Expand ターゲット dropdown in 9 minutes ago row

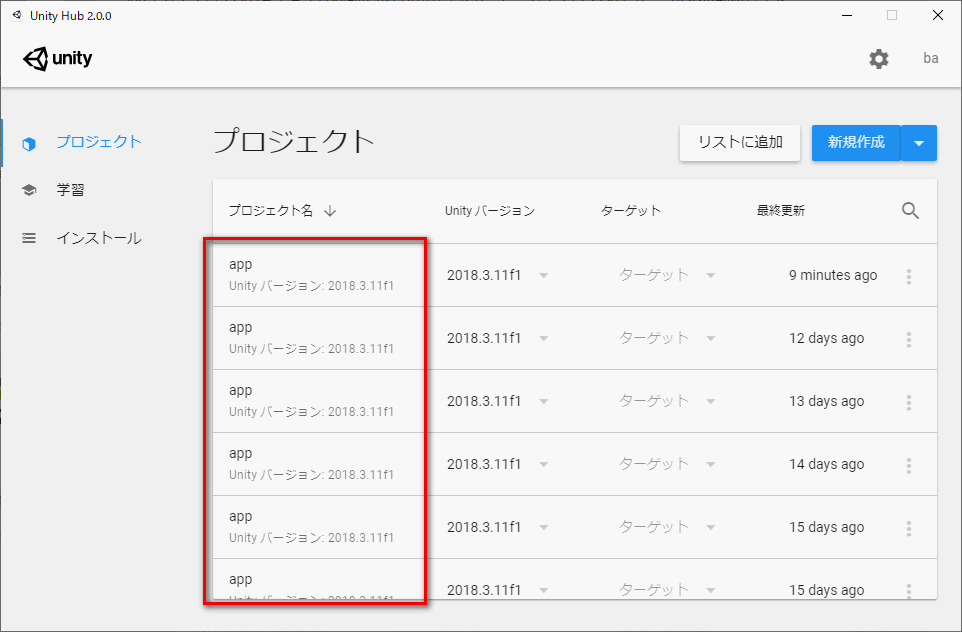pyautogui.click(x=710, y=276)
